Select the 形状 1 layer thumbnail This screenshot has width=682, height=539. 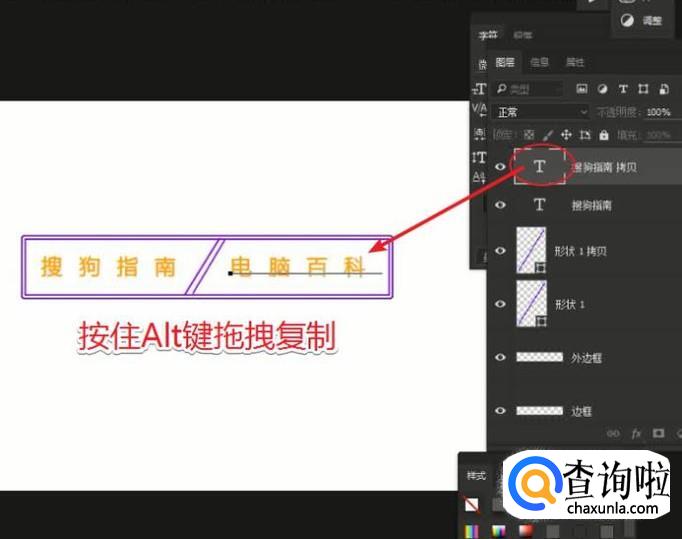(x=531, y=303)
